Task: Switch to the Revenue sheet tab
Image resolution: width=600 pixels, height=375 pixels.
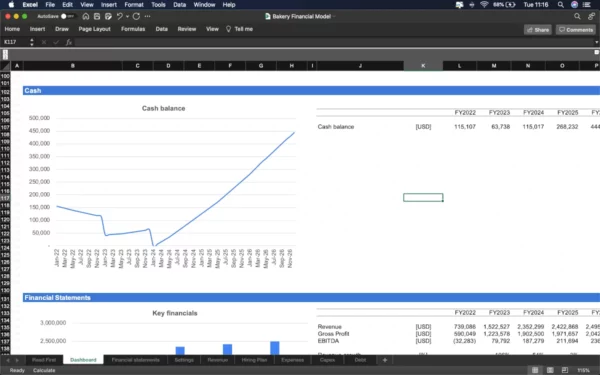Action: (x=217, y=360)
